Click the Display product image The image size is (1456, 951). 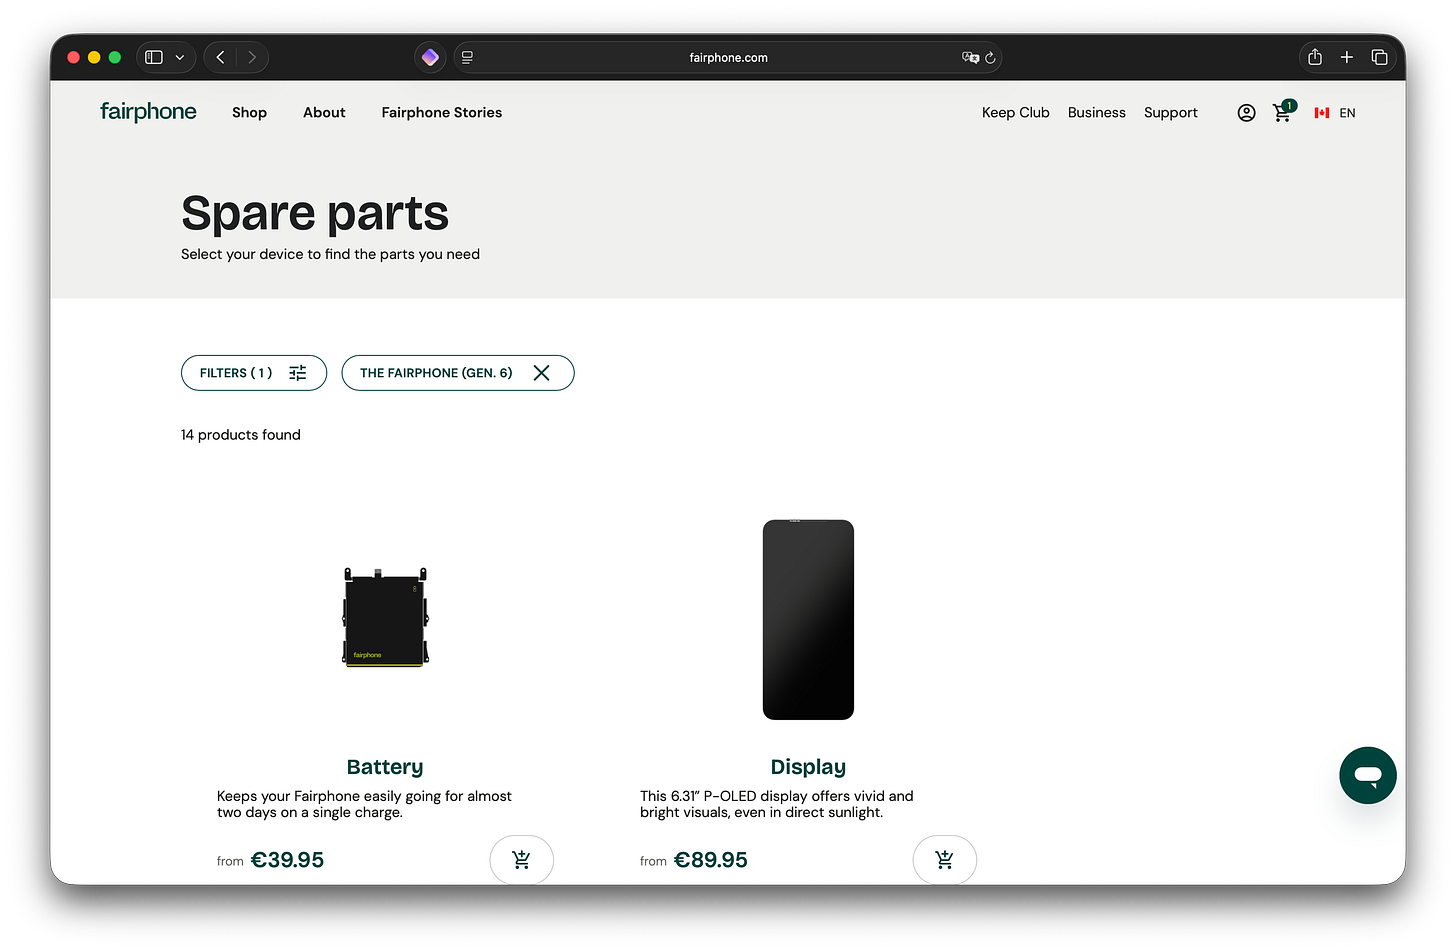(x=808, y=619)
